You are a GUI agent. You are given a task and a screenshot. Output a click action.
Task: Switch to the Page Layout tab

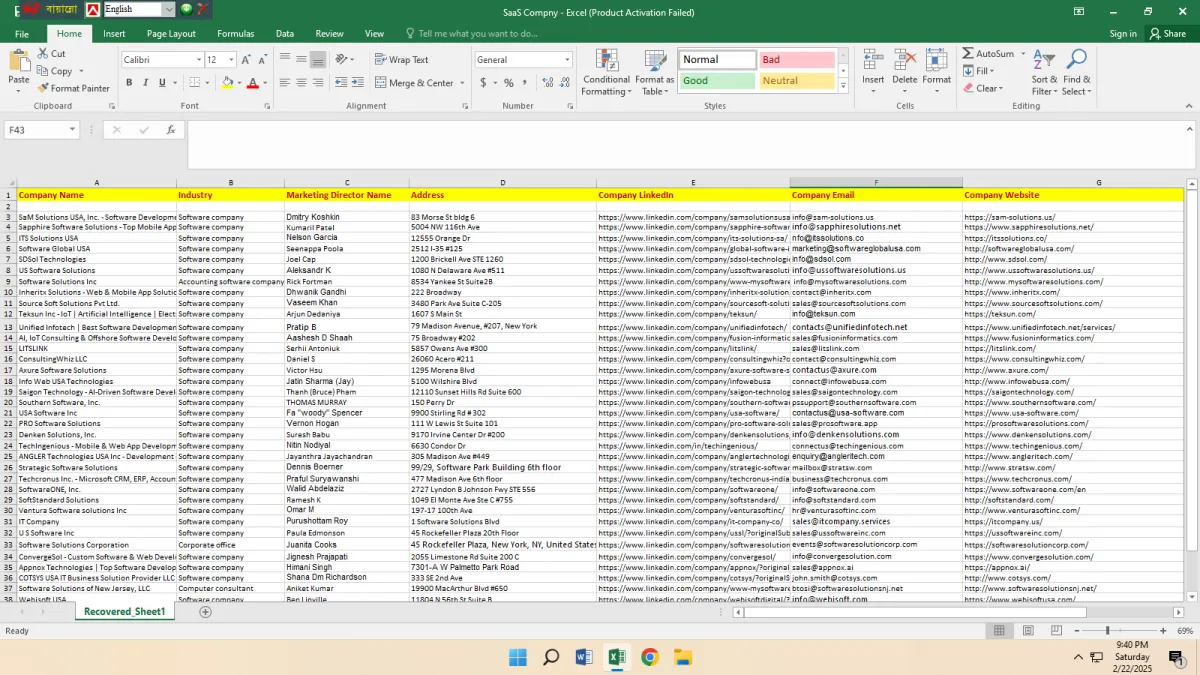[171, 33]
